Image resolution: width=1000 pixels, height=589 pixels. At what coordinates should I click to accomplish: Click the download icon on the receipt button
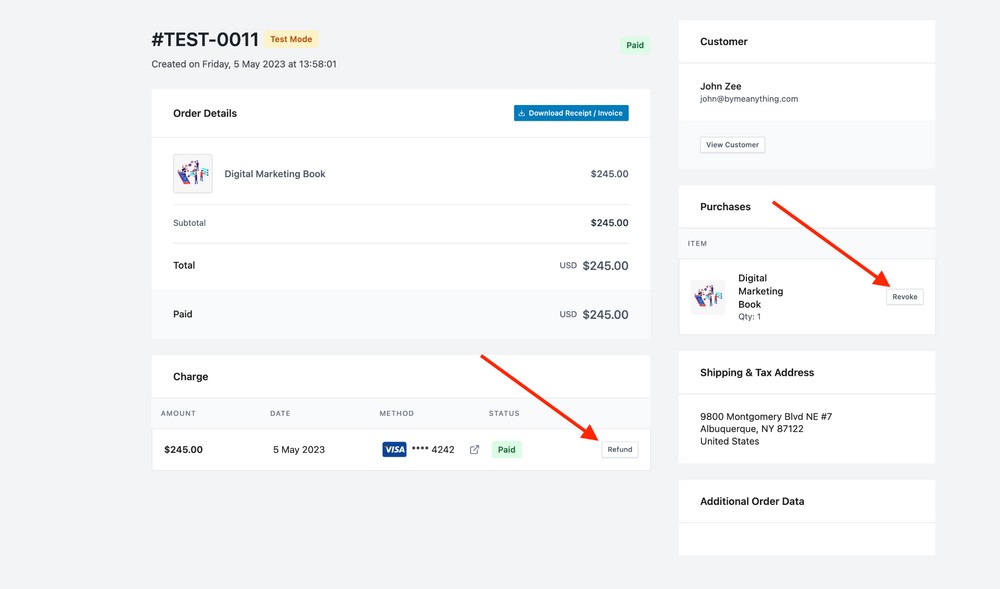(522, 113)
